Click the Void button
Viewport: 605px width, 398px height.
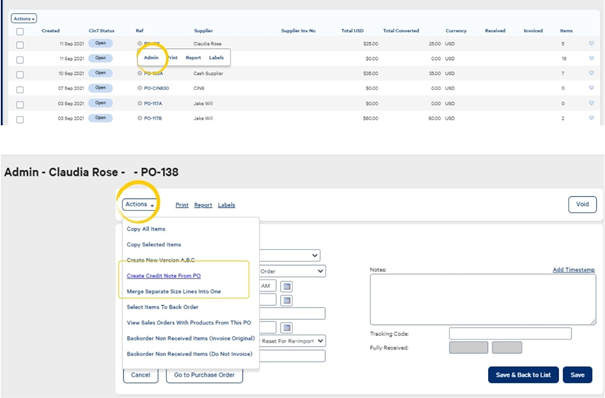pos(582,204)
